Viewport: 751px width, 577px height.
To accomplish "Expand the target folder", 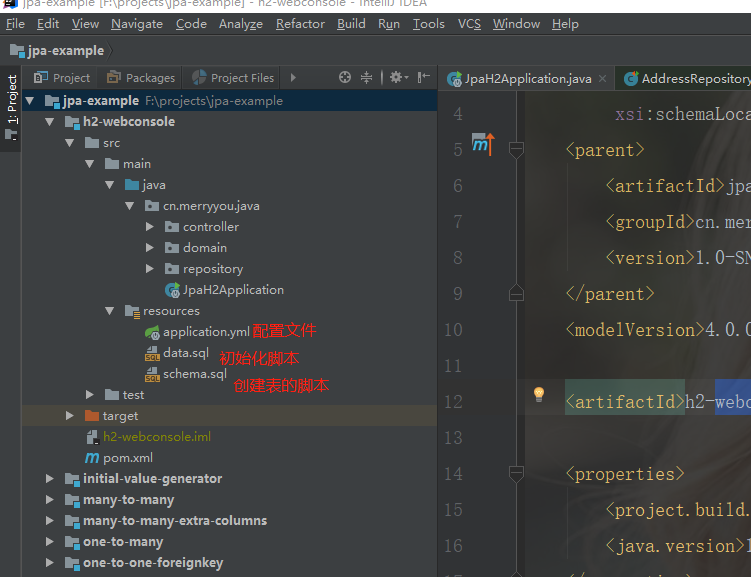I will coord(69,416).
